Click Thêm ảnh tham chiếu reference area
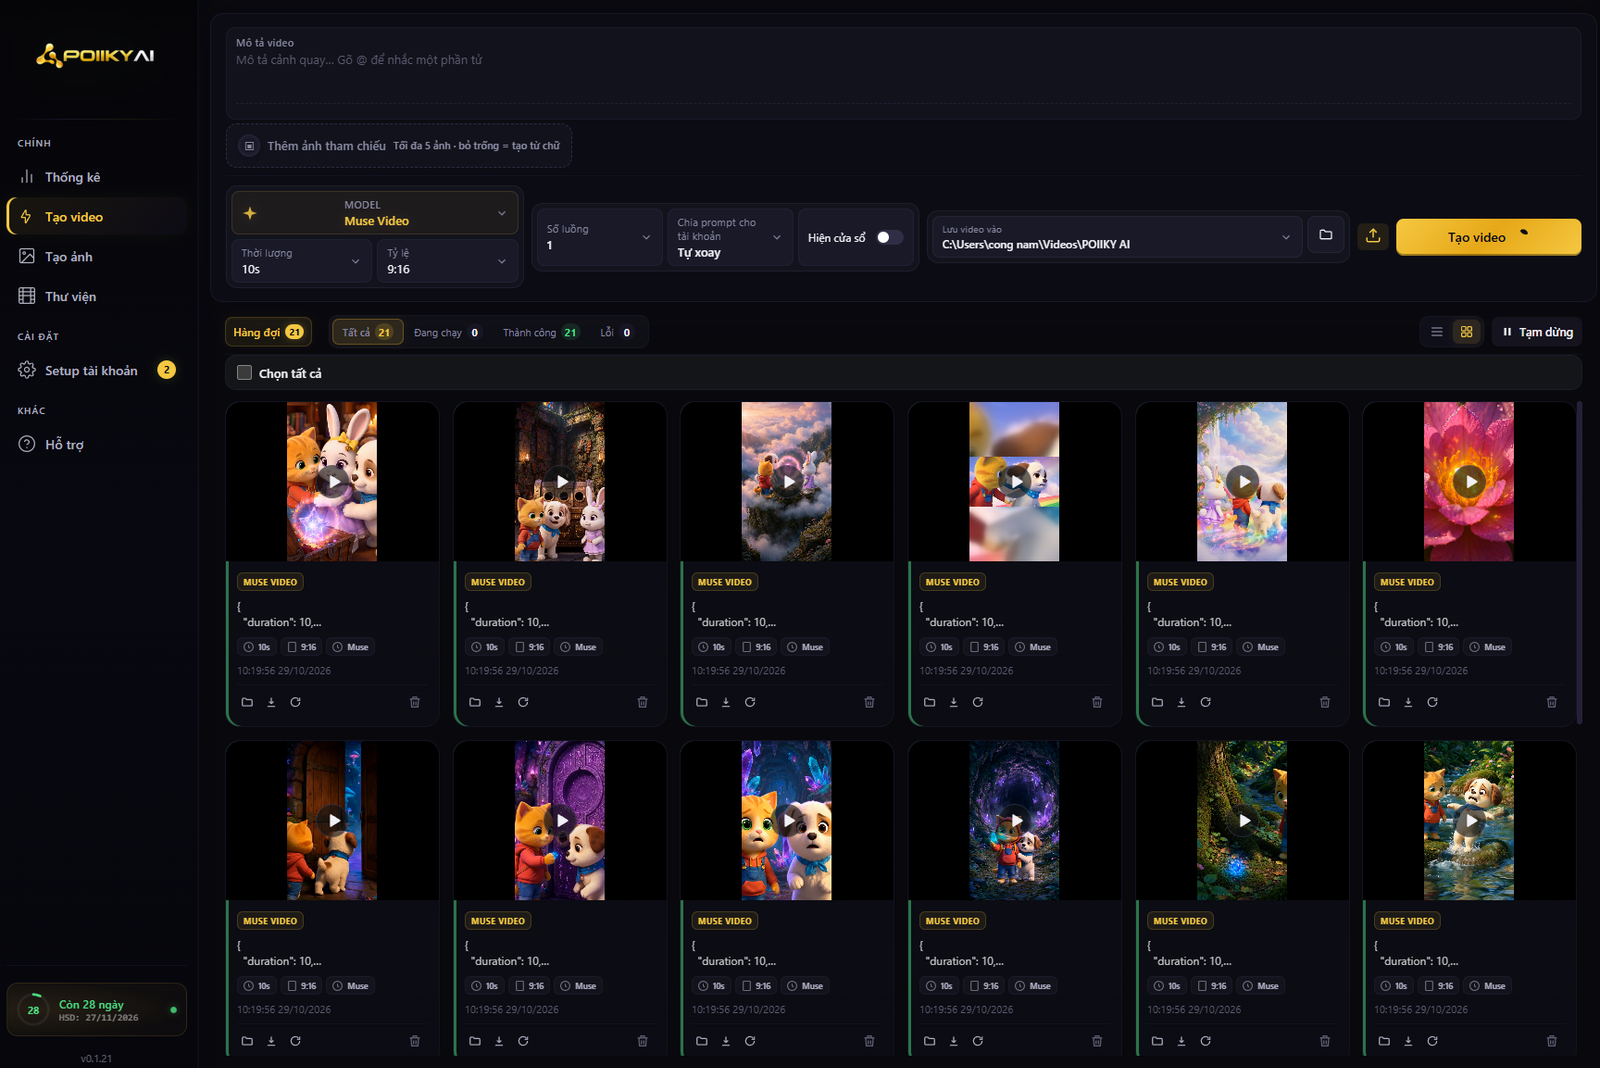Viewport: 1600px width, 1068px height. click(x=399, y=146)
